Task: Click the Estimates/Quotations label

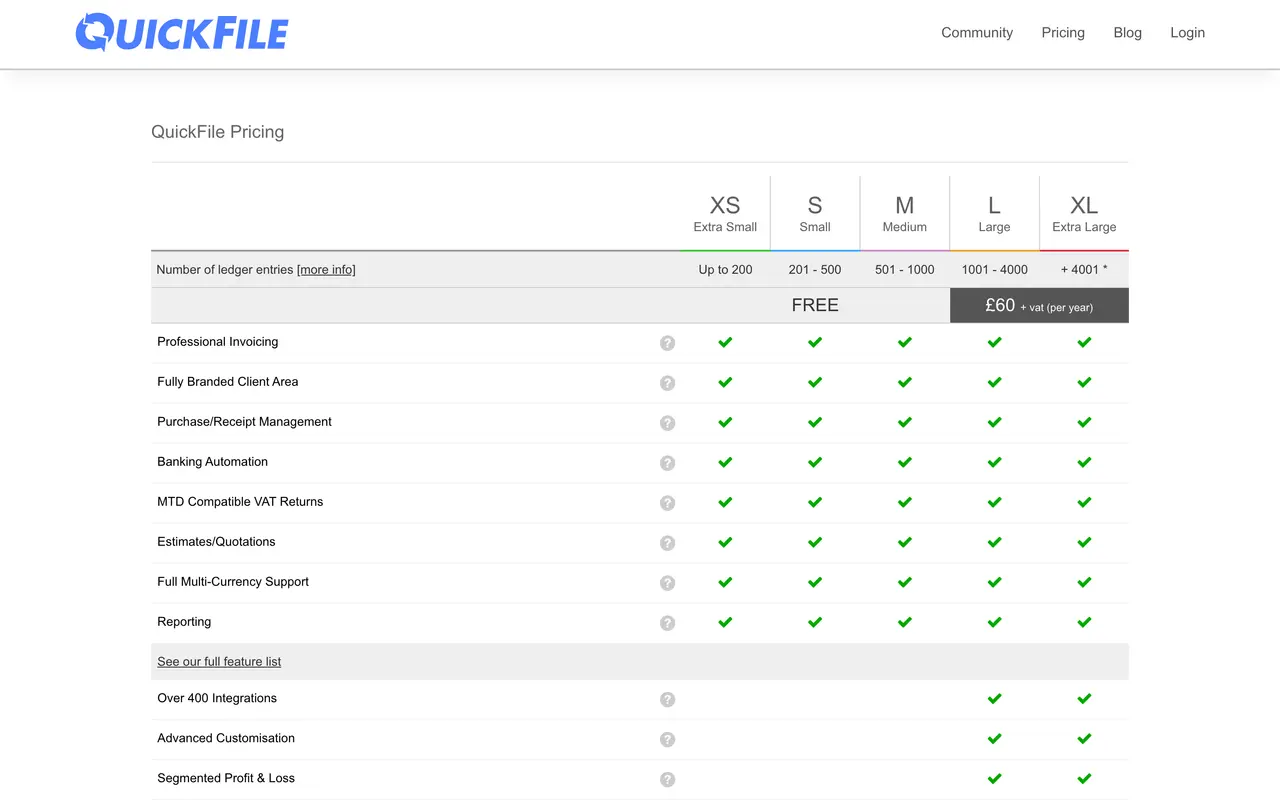Action: point(216,542)
